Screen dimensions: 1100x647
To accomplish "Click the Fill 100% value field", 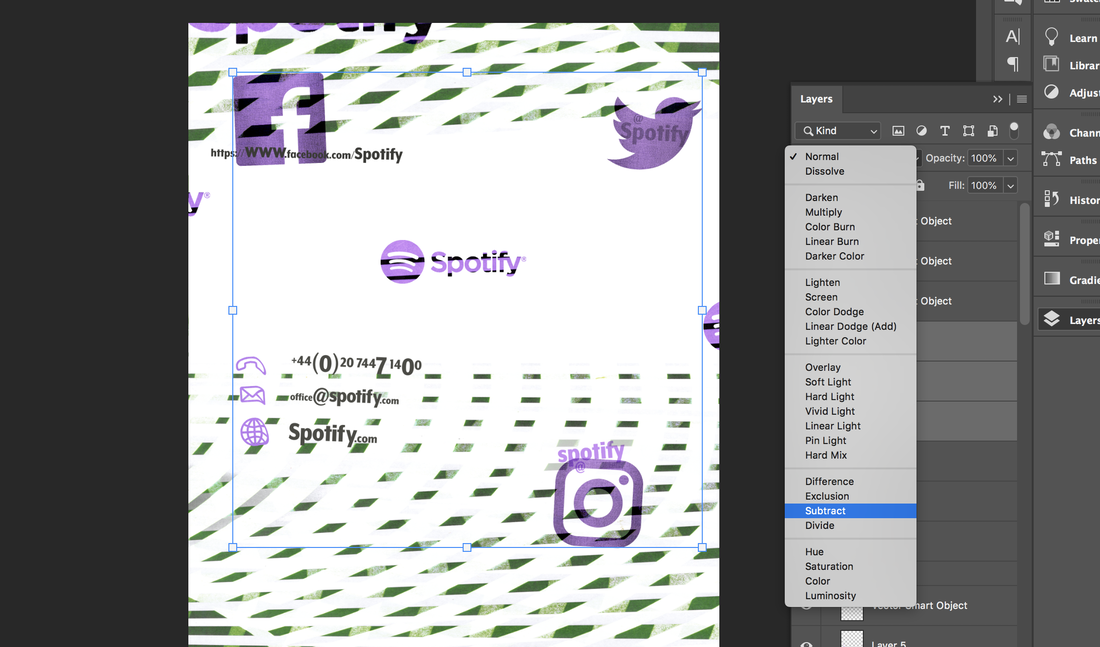I will point(985,186).
